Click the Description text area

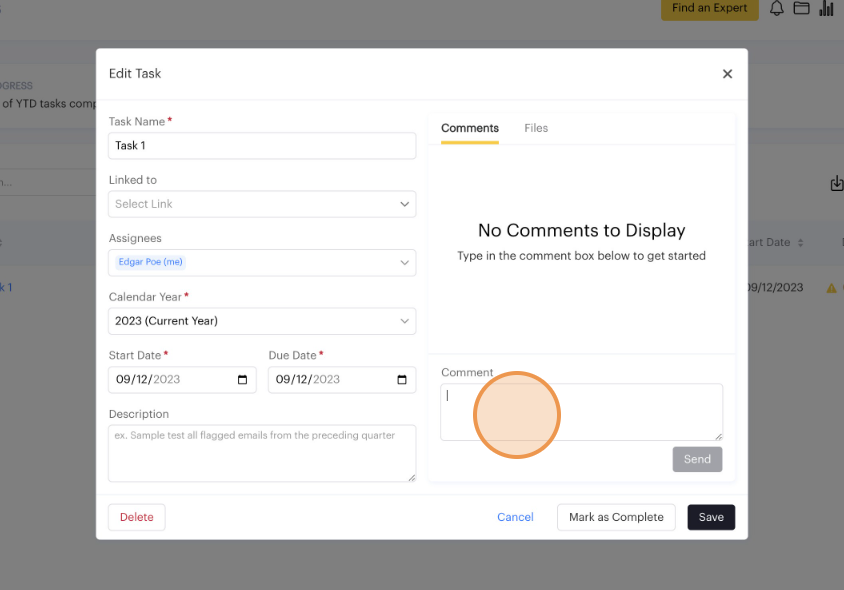click(262, 453)
